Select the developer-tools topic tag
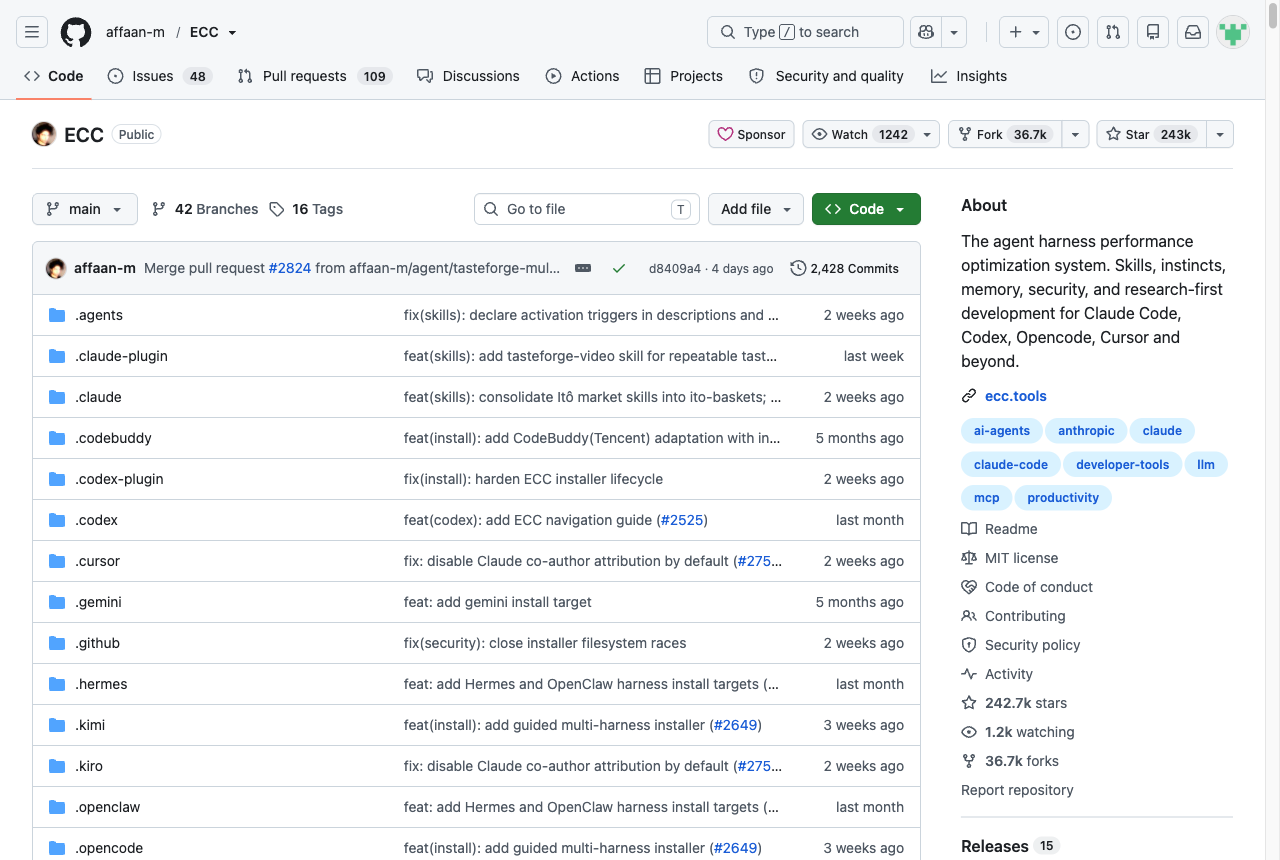This screenshot has height=860, width=1280. (1122, 464)
